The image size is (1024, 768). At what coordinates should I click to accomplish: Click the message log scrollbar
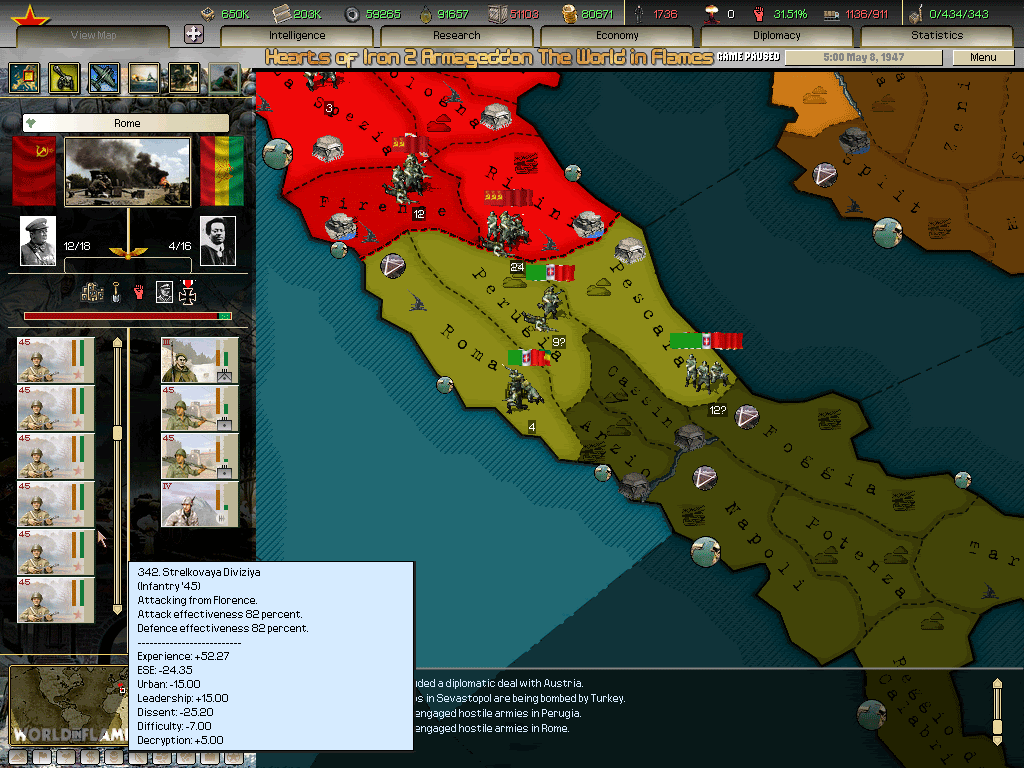996,710
